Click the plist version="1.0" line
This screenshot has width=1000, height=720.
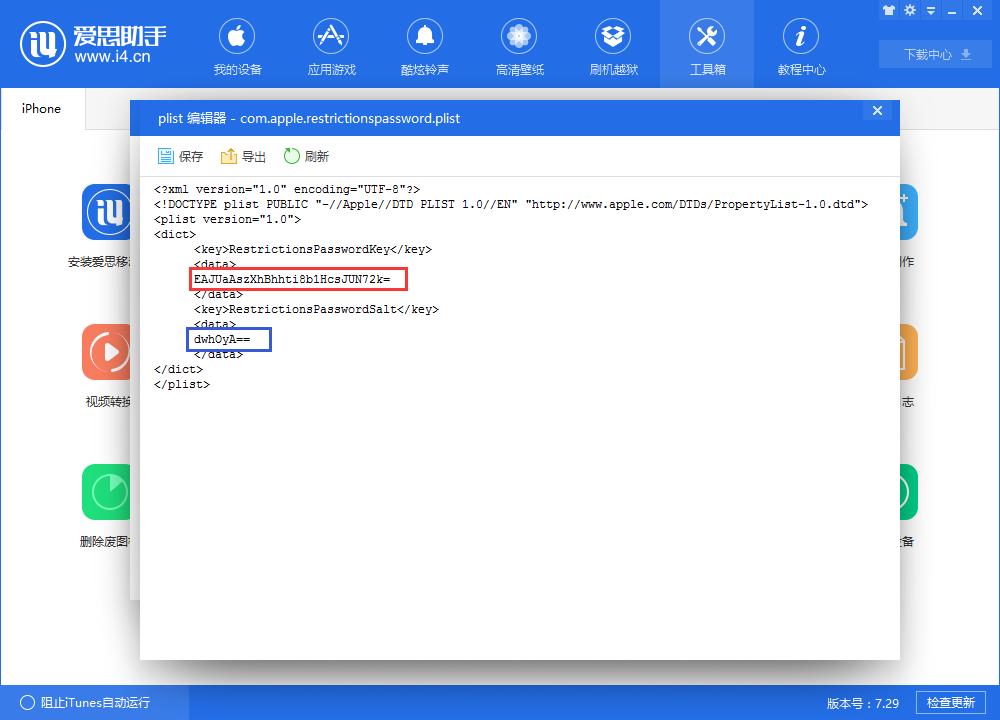[227, 219]
